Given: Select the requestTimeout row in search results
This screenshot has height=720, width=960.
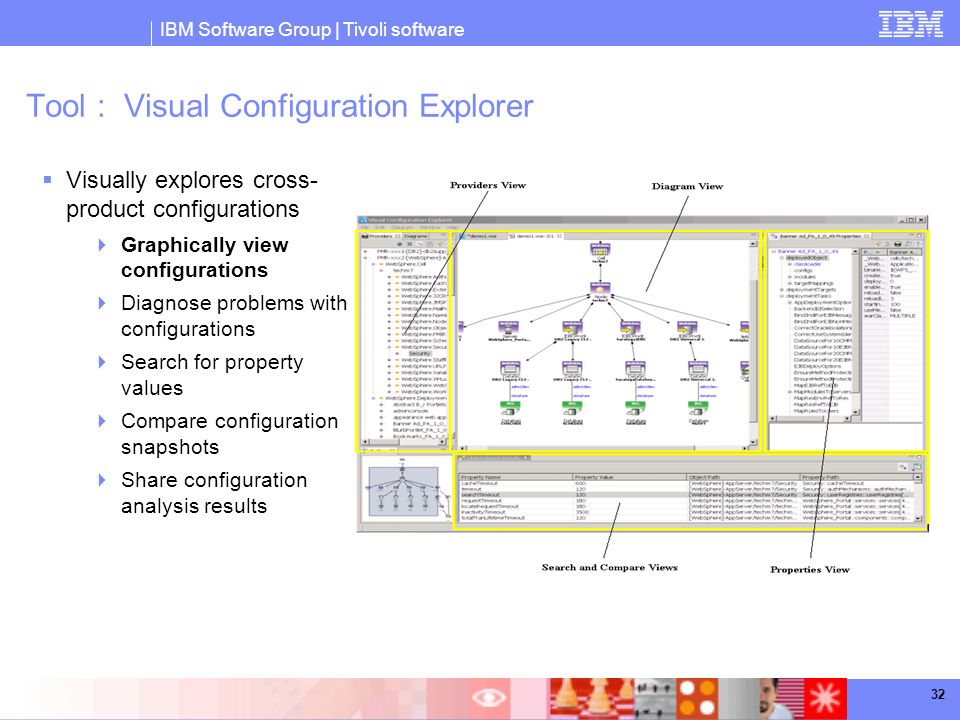Looking at the screenshot, I should click(x=686, y=500).
